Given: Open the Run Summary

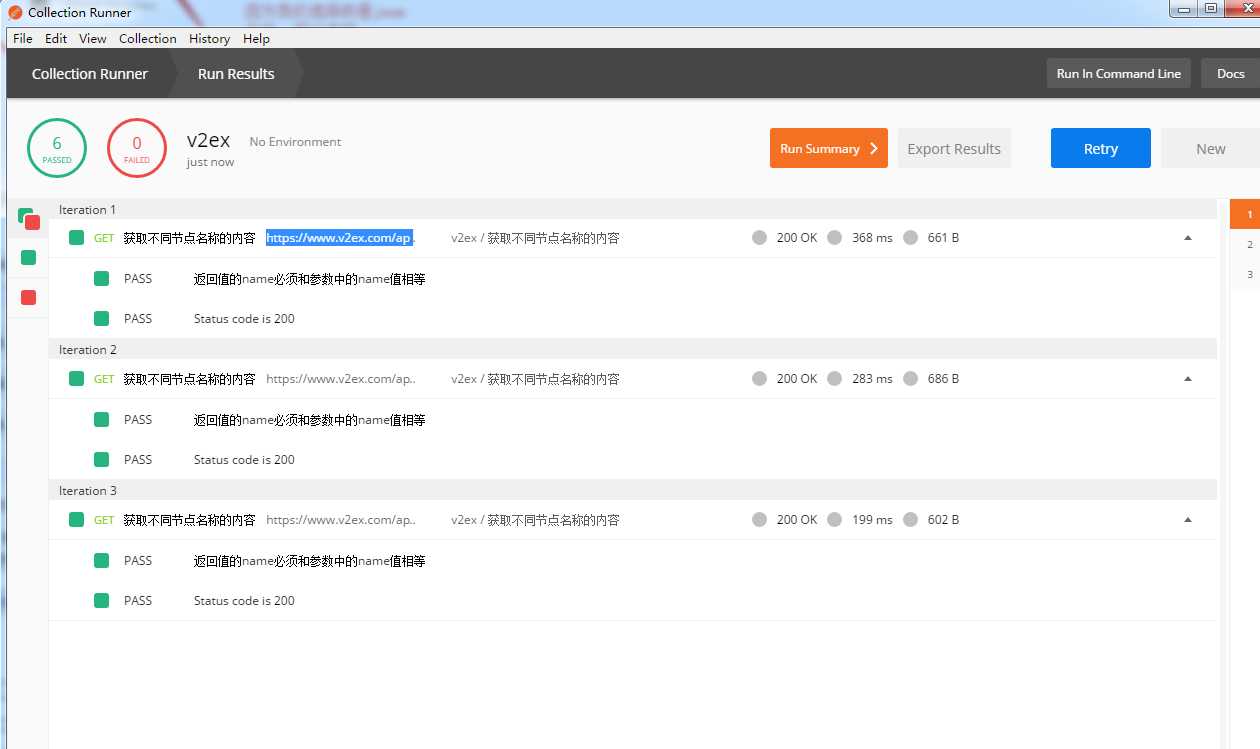Looking at the screenshot, I should click(828, 148).
